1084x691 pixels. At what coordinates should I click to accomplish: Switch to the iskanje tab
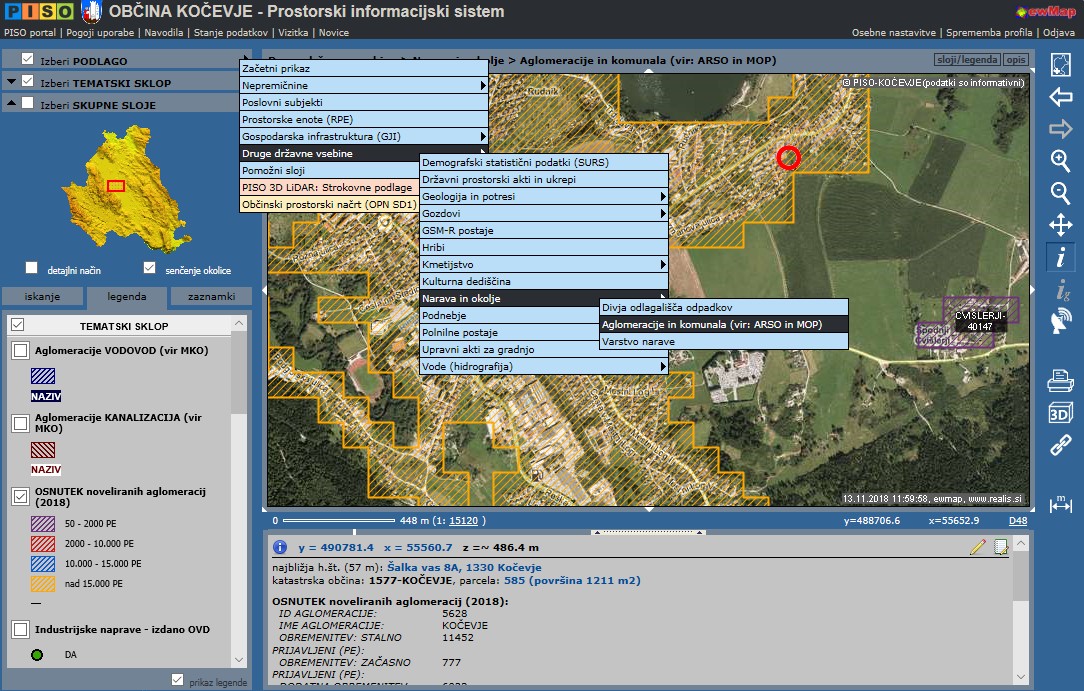[x=42, y=296]
